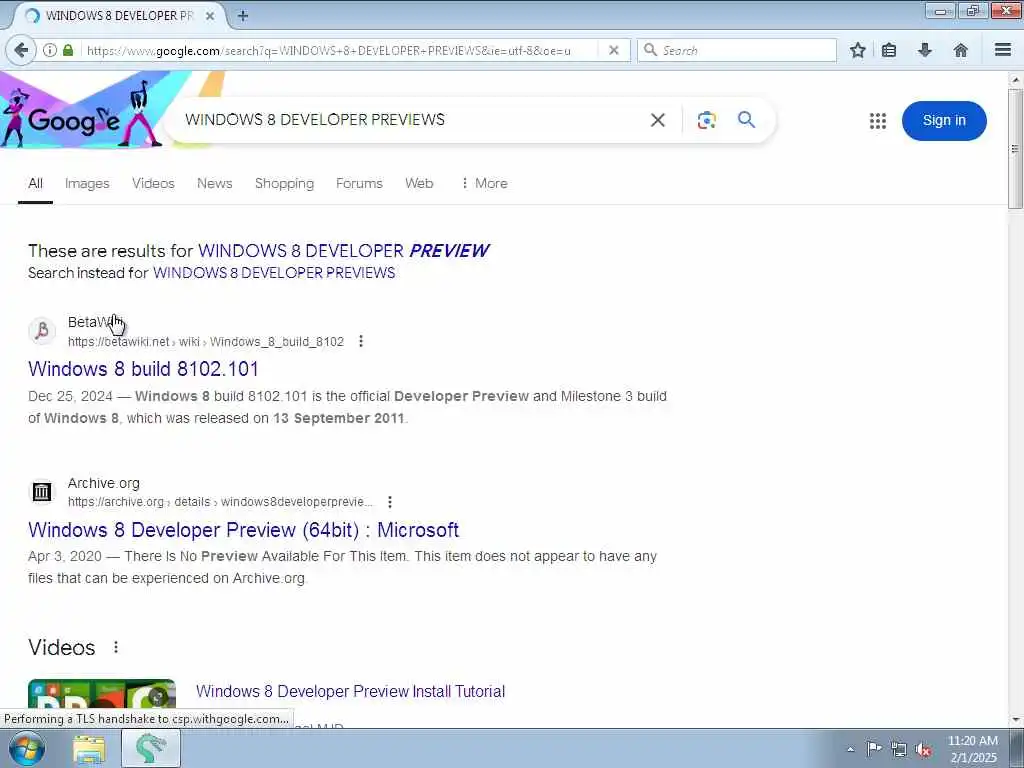This screenshot has height=768, width=1024.
Task: Open File Explorer from the taskbar
Action: [x=89, y=749]
